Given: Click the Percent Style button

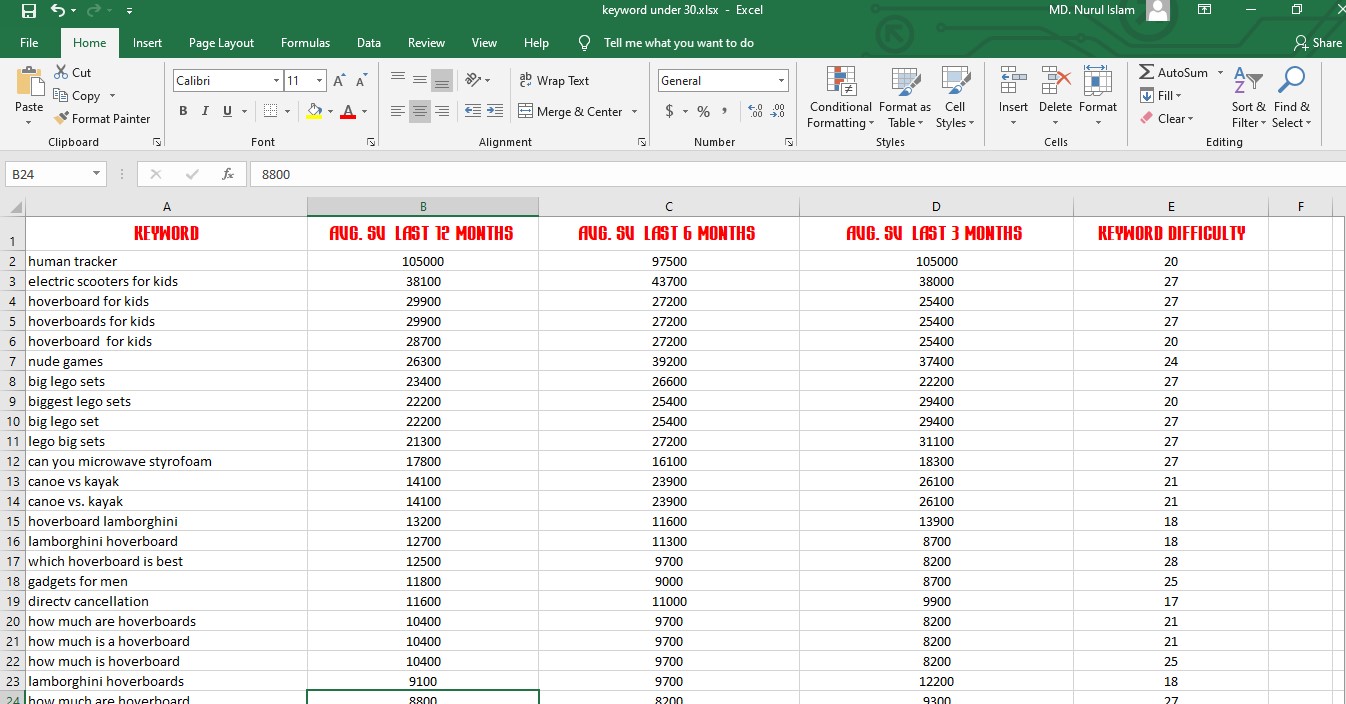Looking at the screenshot, I should click(702, 112).
